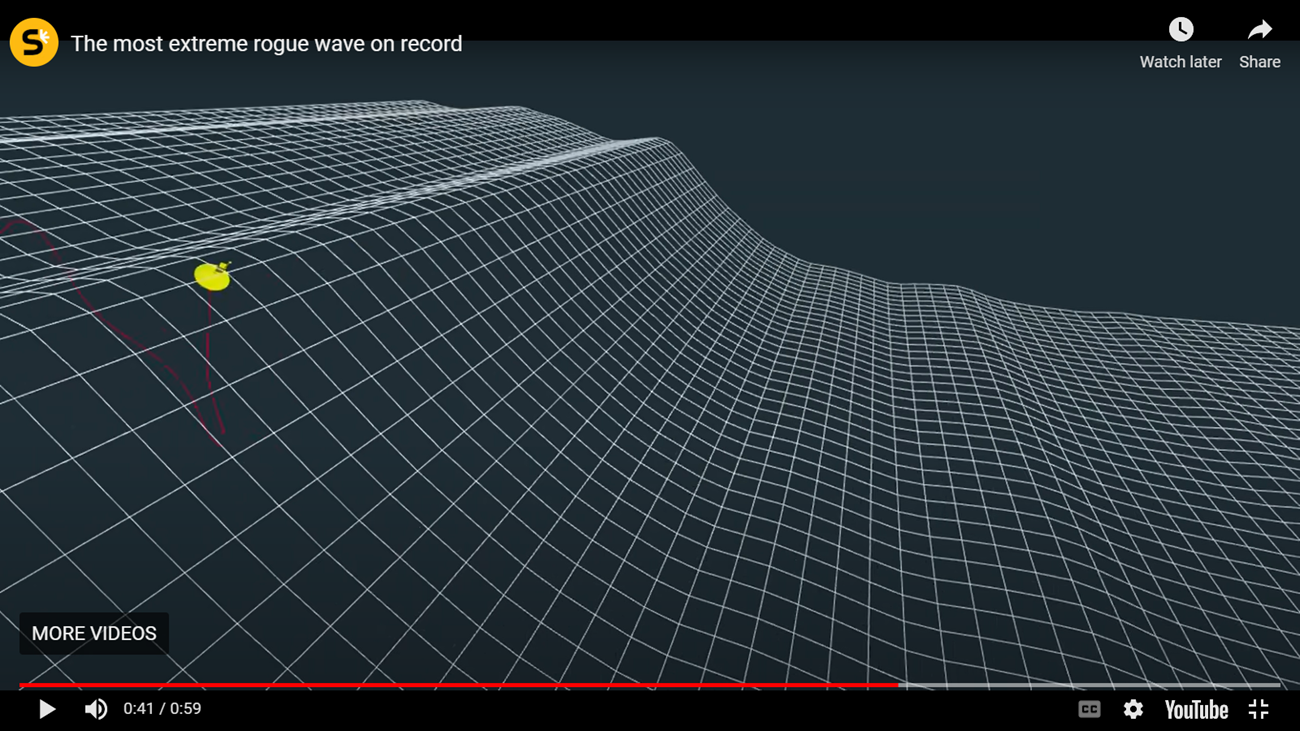Click the 0:41 / 0:59 time display
The width and height of the screenshot is (1300, 731).
pyautogui.click(x=162, y=709)
